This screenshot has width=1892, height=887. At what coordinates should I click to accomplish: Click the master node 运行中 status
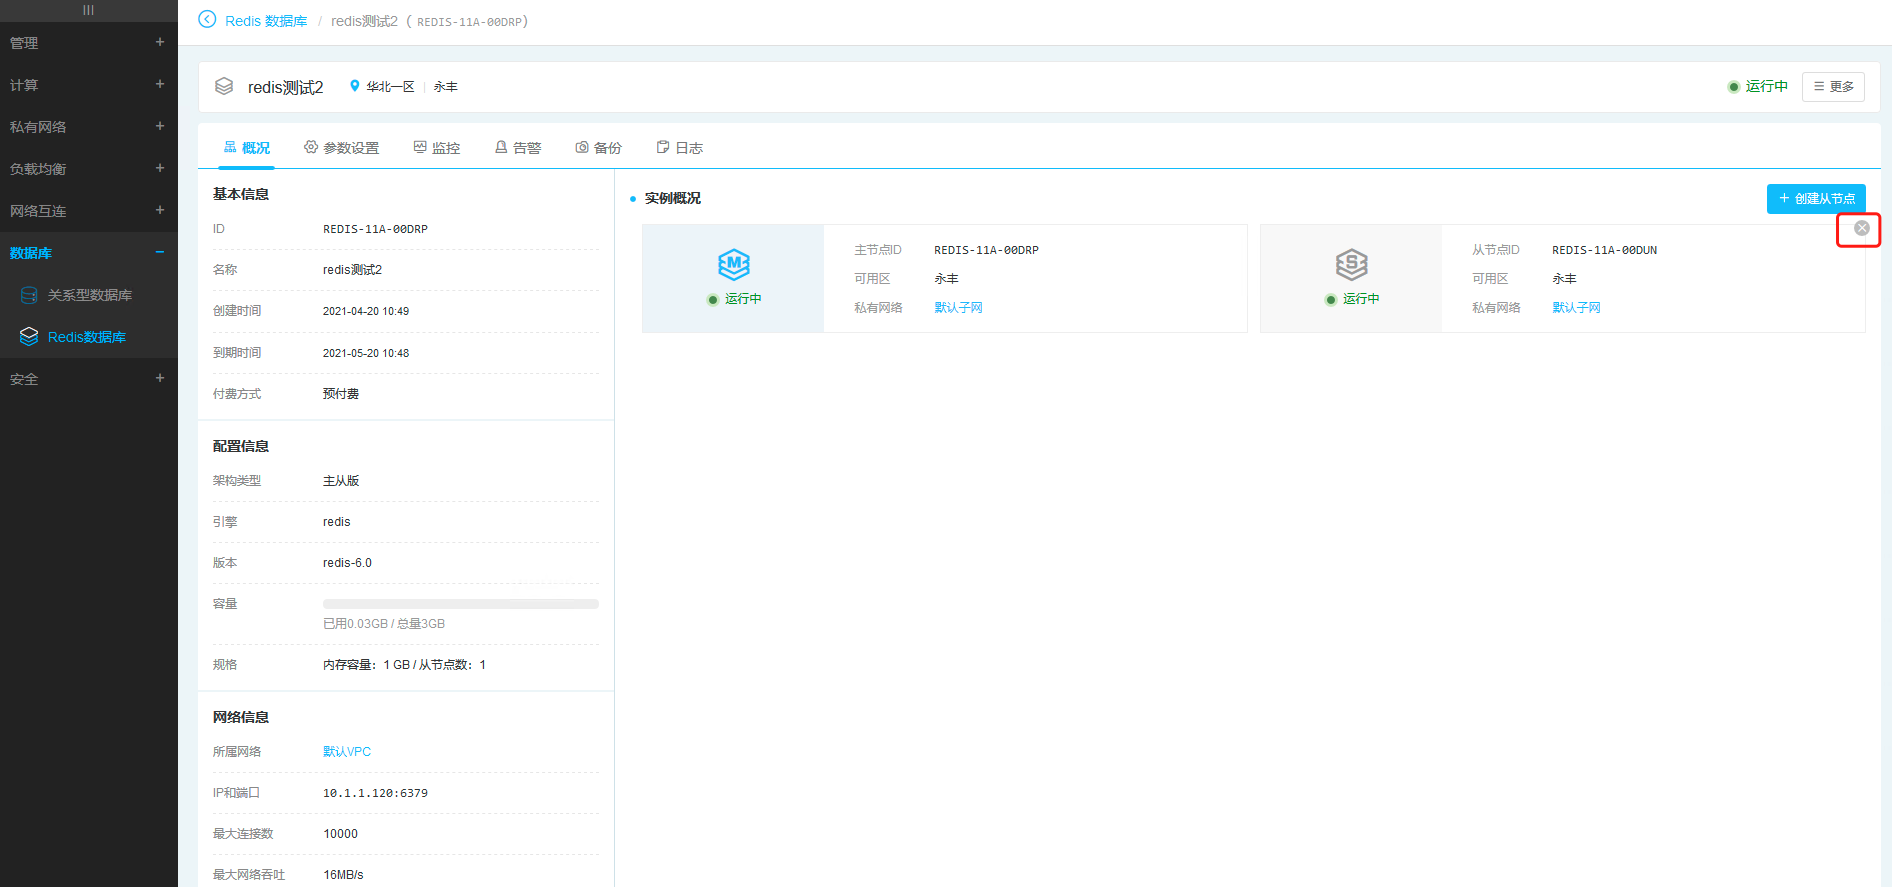pos(734,299)
